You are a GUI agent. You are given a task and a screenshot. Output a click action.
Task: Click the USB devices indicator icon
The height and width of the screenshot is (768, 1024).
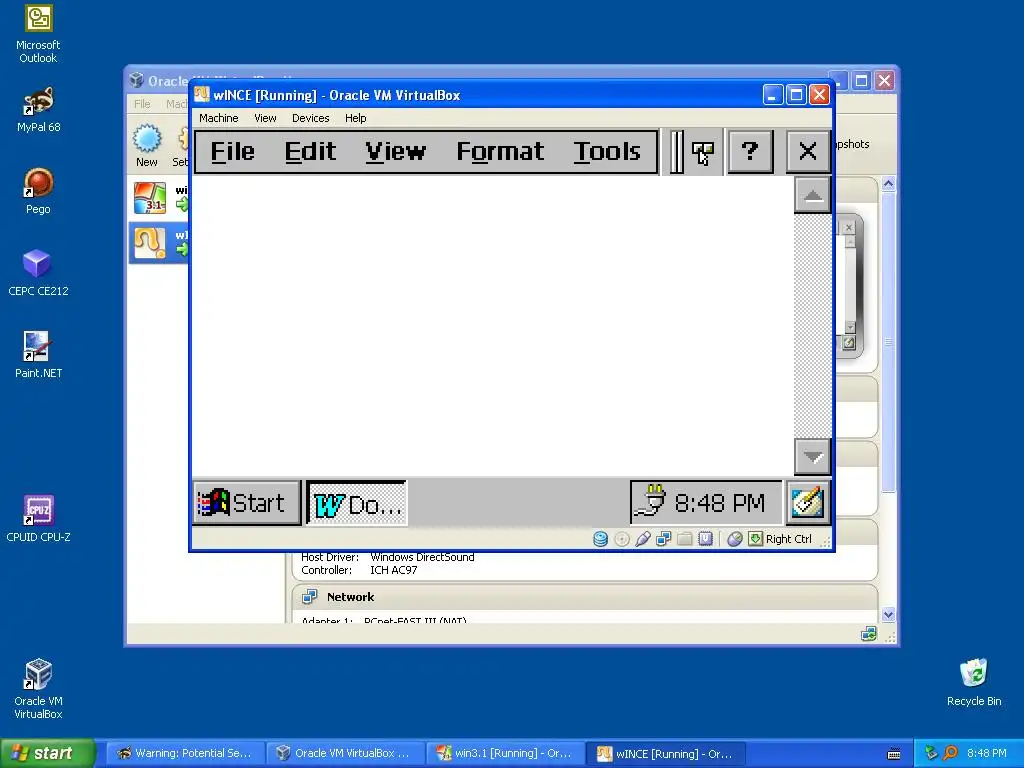pos(643,539)
